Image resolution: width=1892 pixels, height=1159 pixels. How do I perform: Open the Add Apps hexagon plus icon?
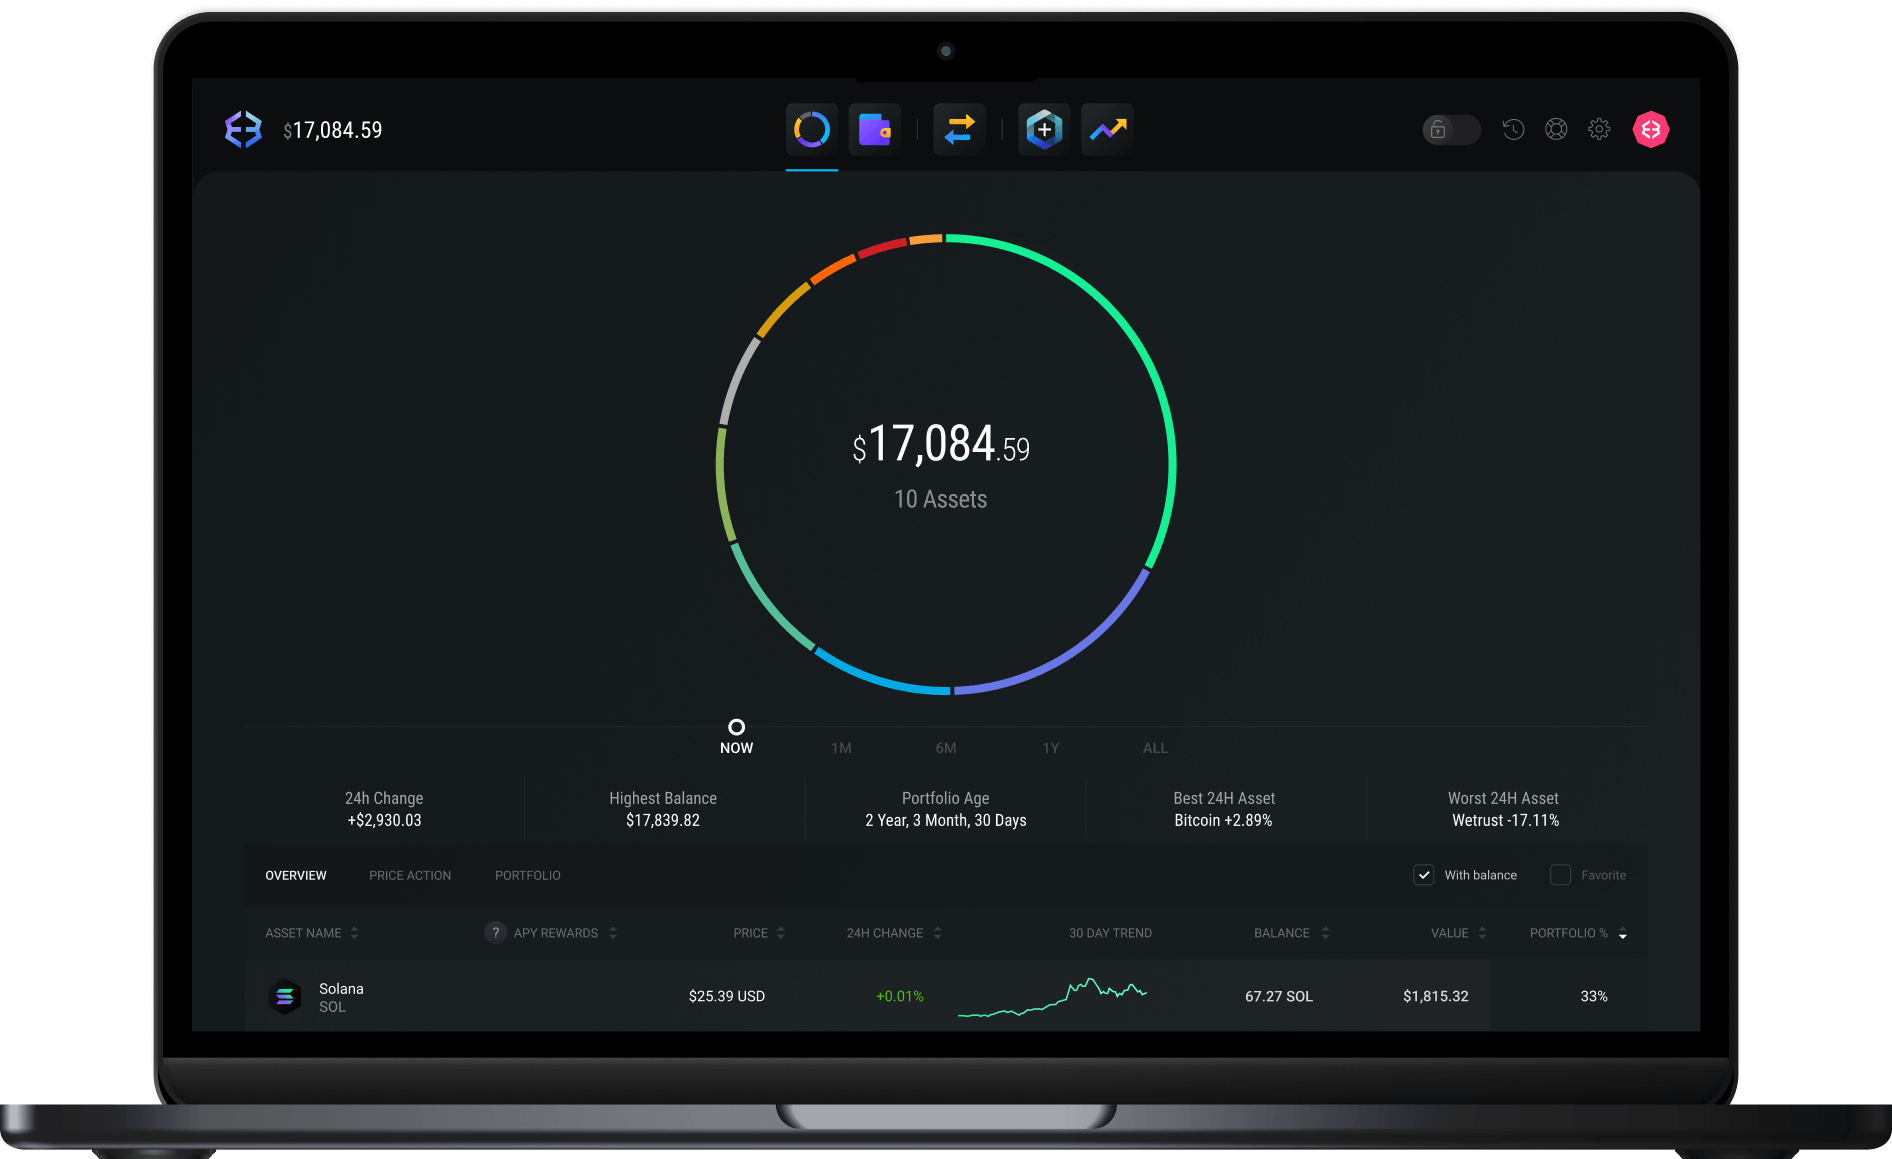tap(1044, 129)
